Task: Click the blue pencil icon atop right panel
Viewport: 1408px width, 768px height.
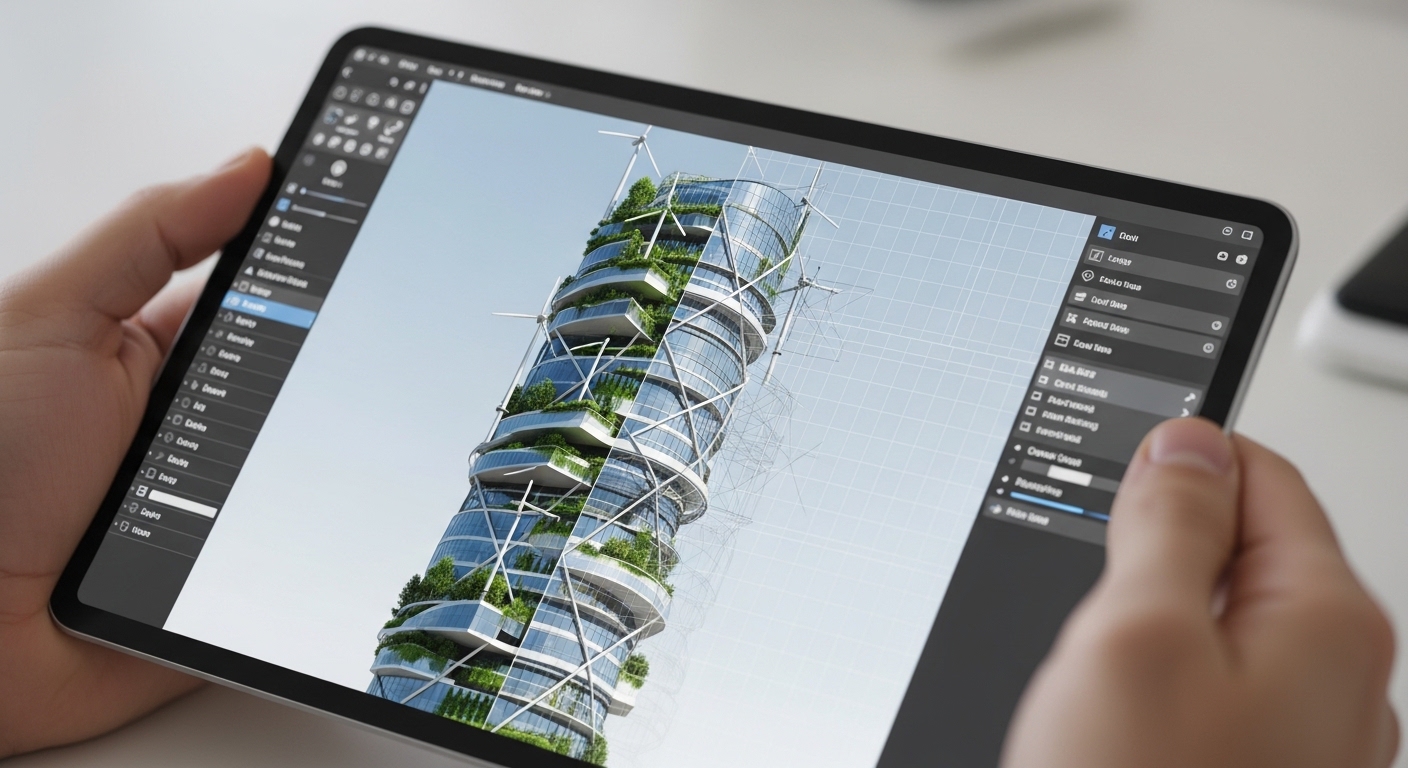Action: [x=1105, y=232]
